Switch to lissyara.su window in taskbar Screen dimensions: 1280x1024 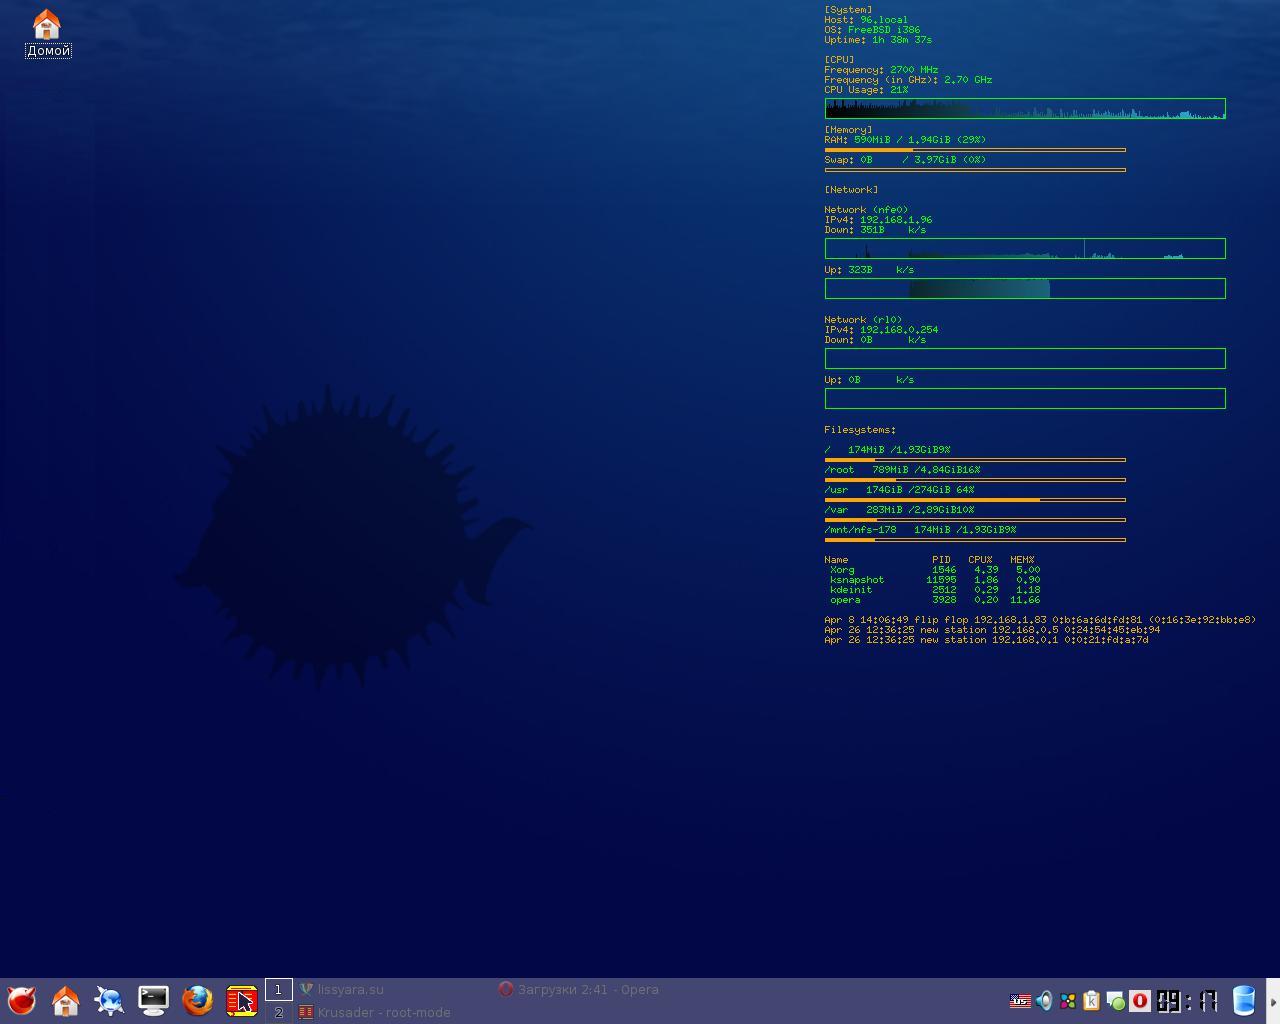tap(350, 989)
